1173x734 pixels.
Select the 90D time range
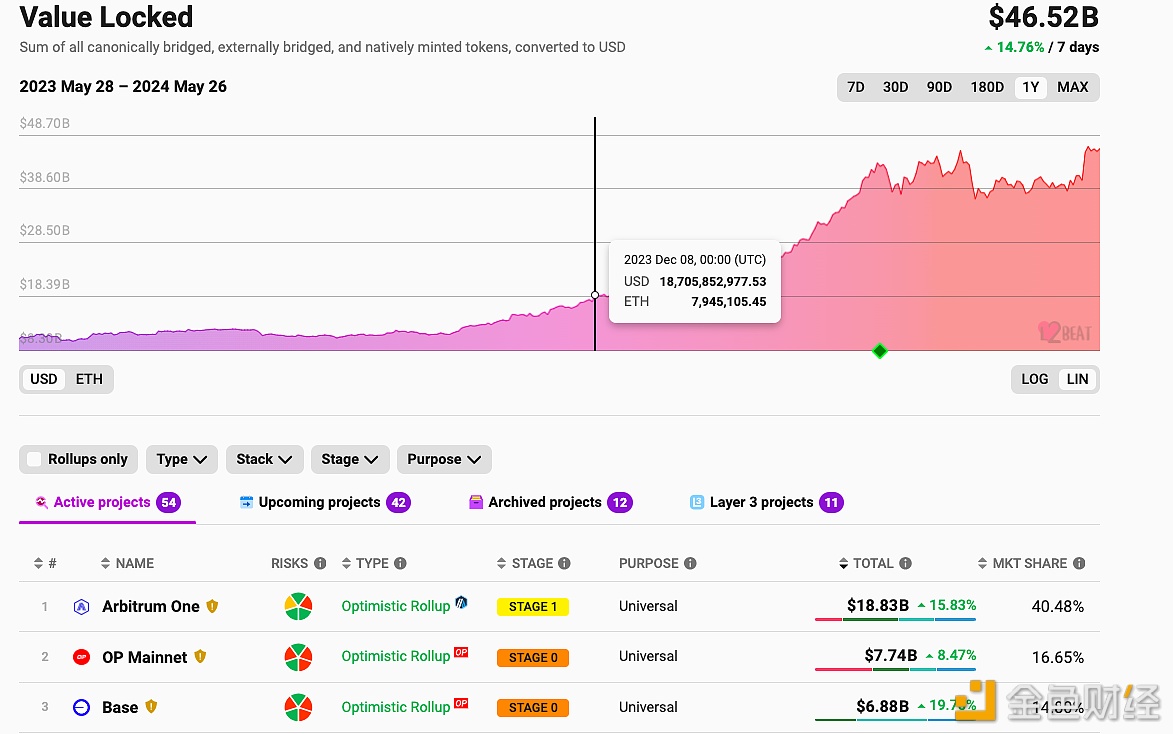(x=939, y=88)
